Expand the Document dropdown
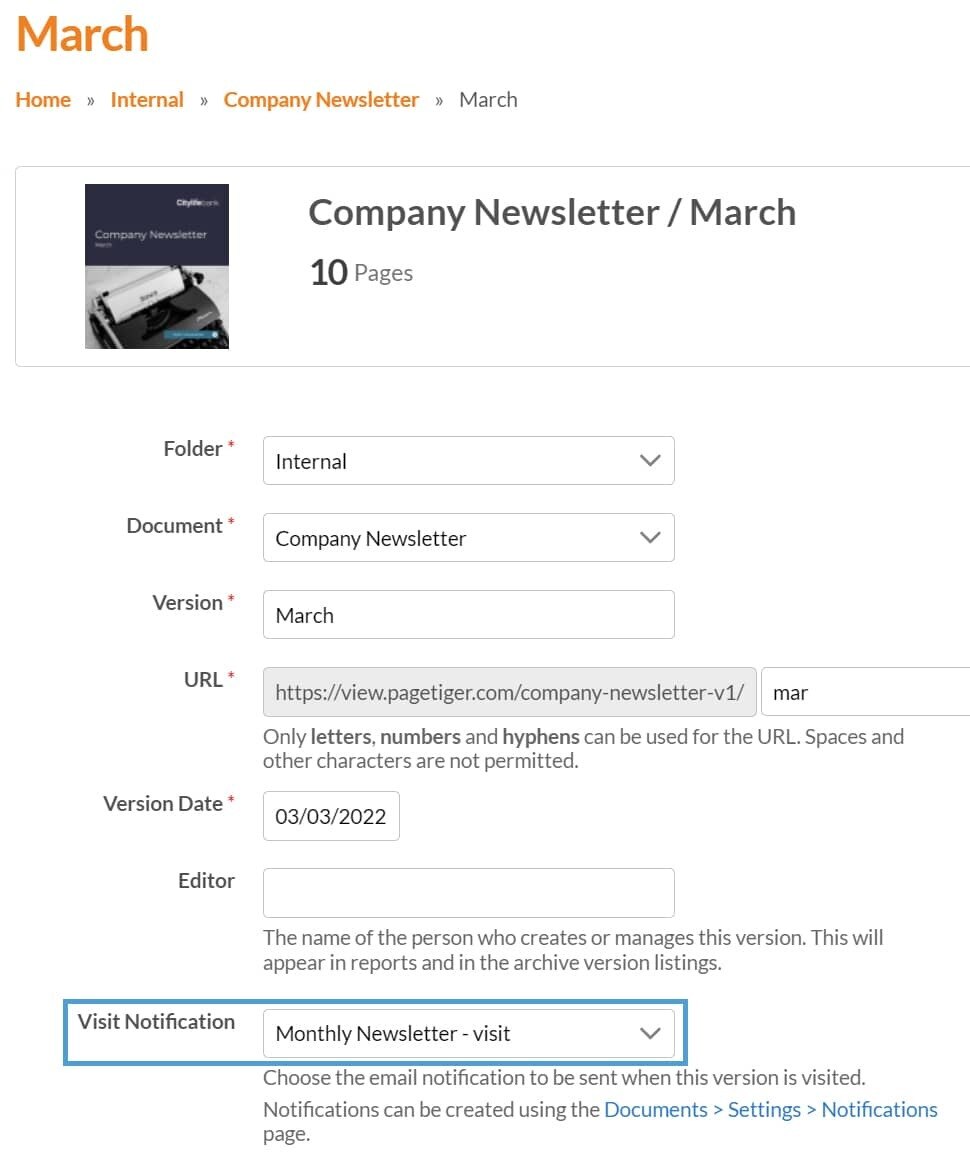This screenshot has height=1163, width=970. [468, 538]
